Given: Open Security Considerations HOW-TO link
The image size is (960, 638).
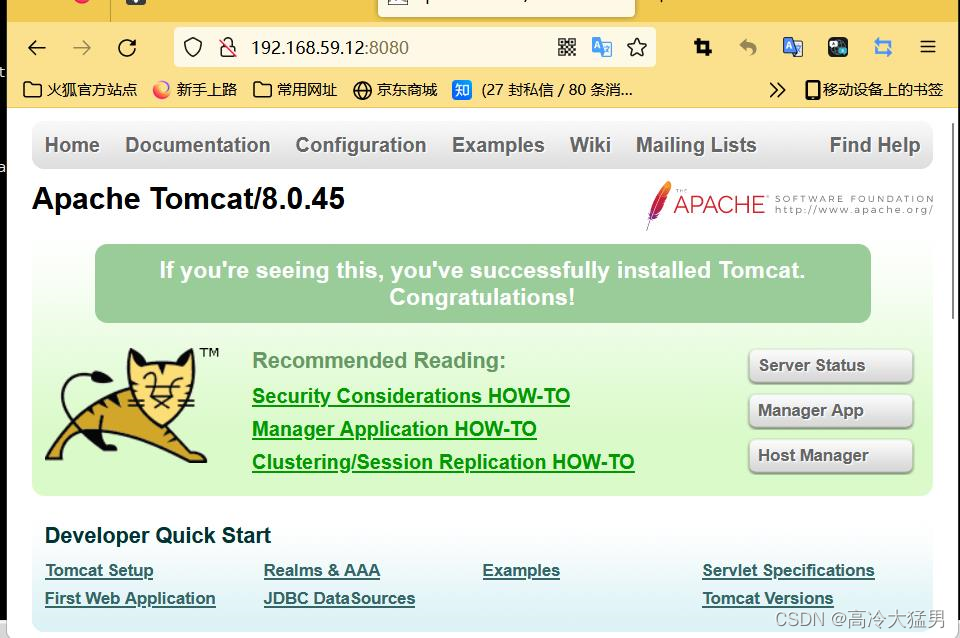Looking at the screenshot, I should tap(410, 396).
